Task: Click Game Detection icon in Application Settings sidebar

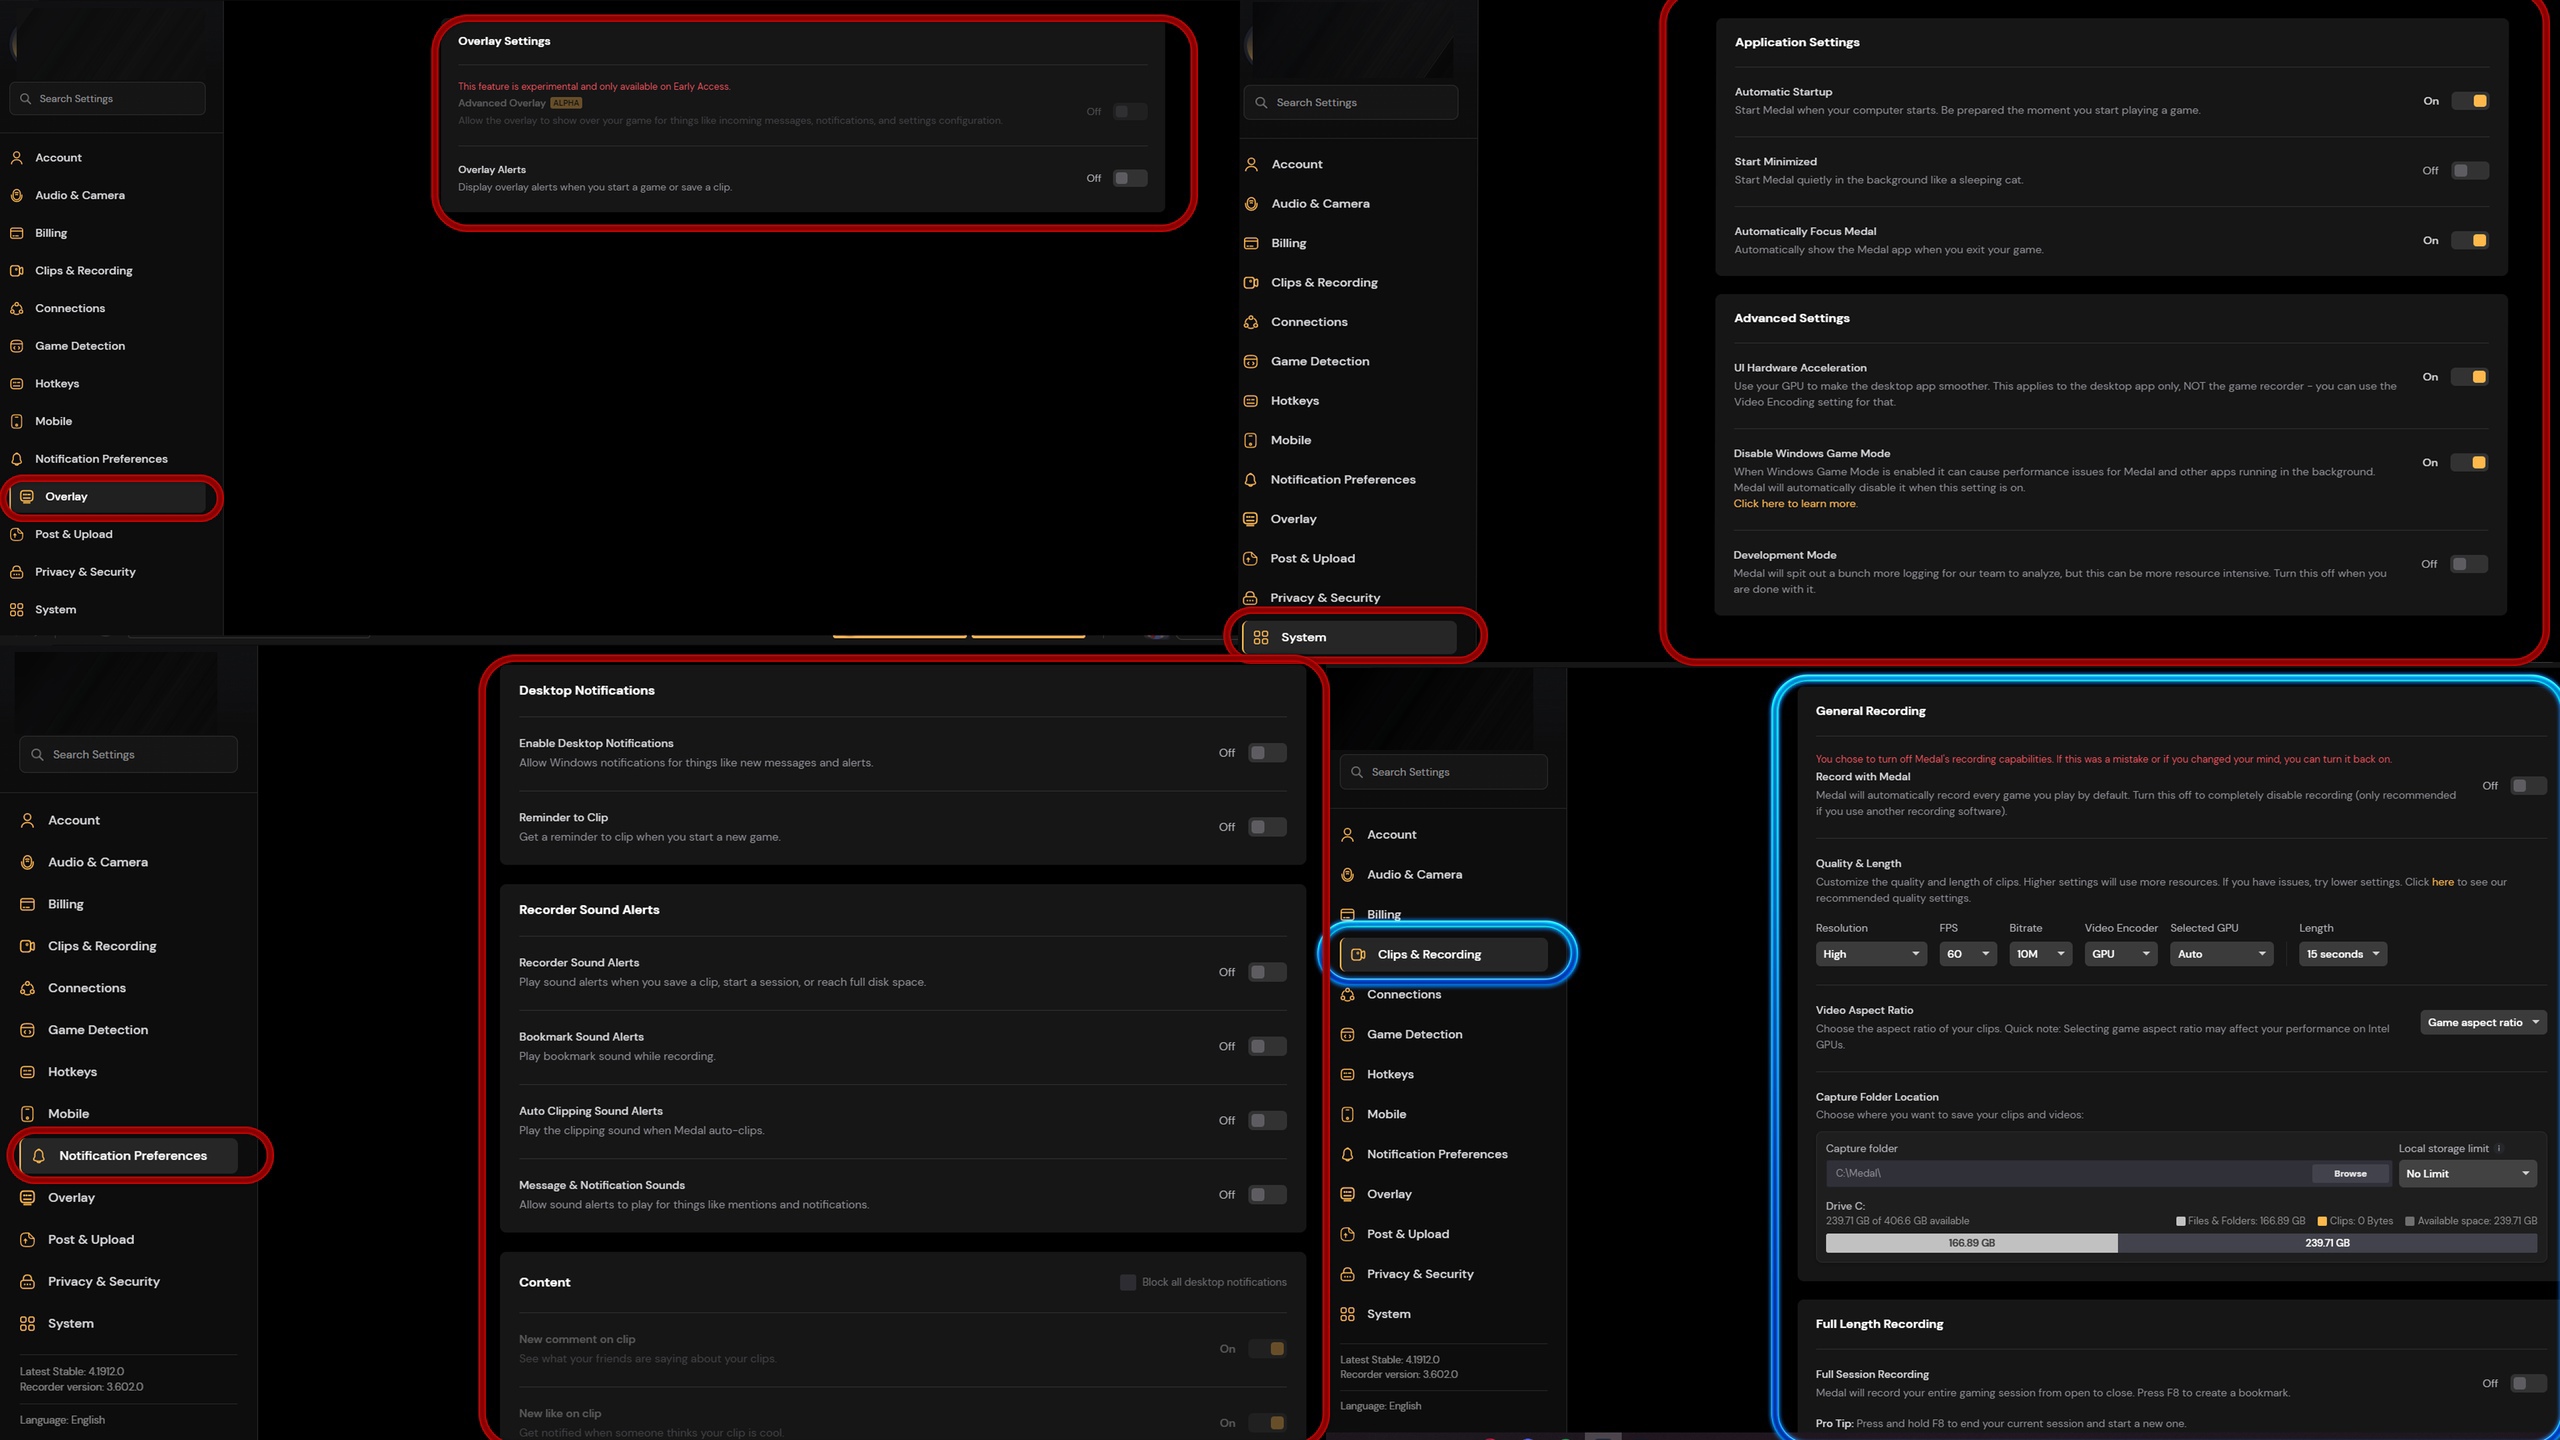Action: (1251, 362)
